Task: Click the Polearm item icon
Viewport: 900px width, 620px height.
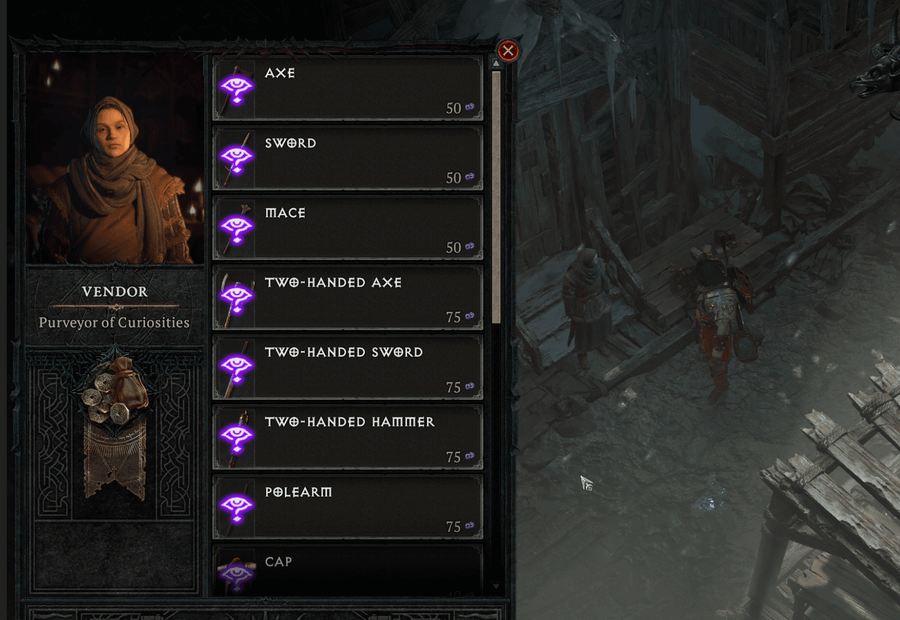Action: point(236,507)
